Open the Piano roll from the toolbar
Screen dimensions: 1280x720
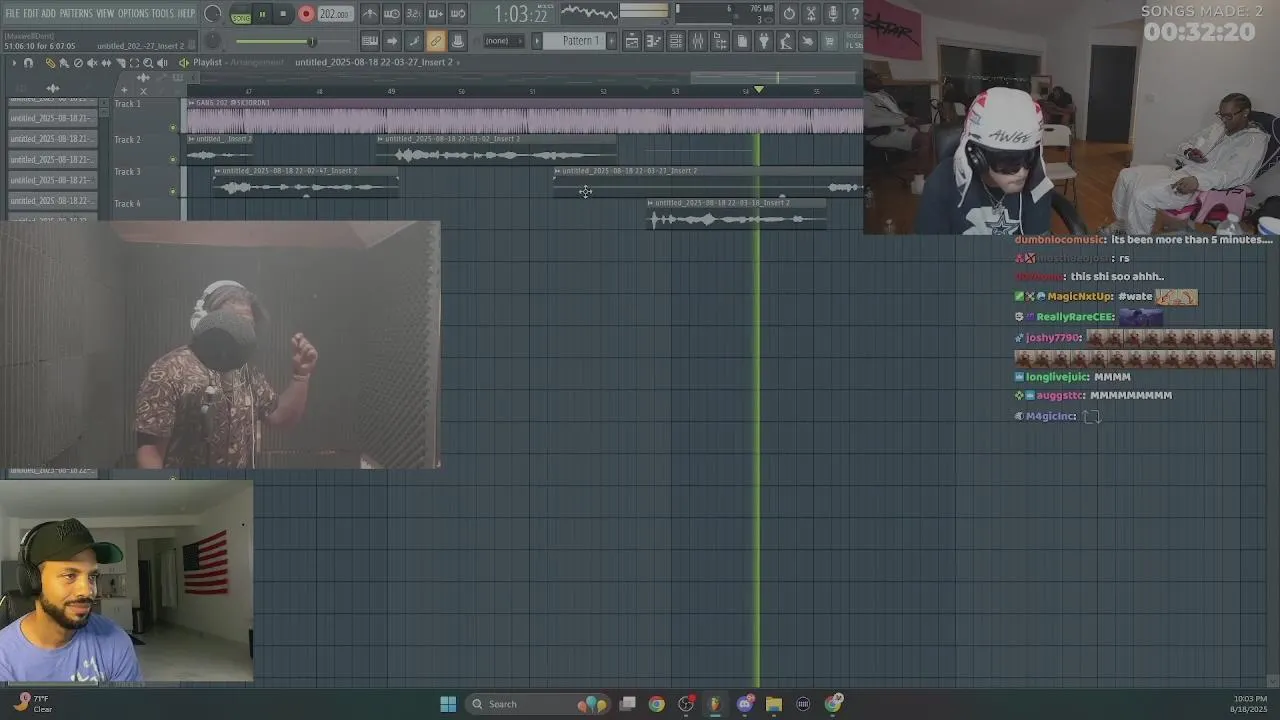[x=653, y=41]
